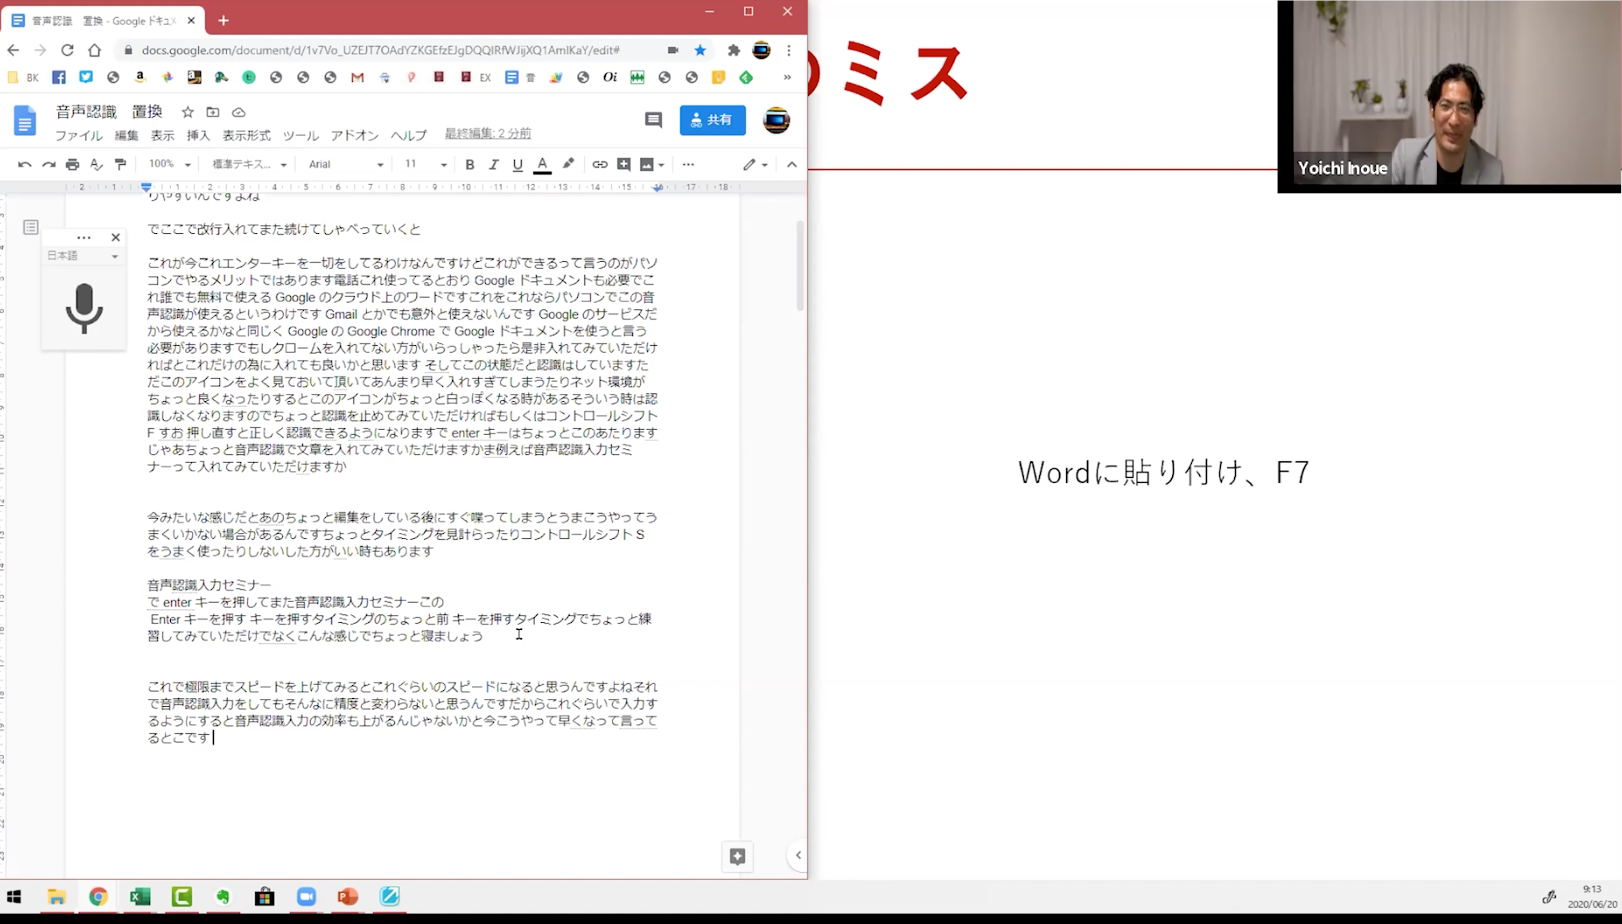Click the paint format roller icon
Screen dimensions: 1622x924
pyautogui.click(x=121, y=165)
